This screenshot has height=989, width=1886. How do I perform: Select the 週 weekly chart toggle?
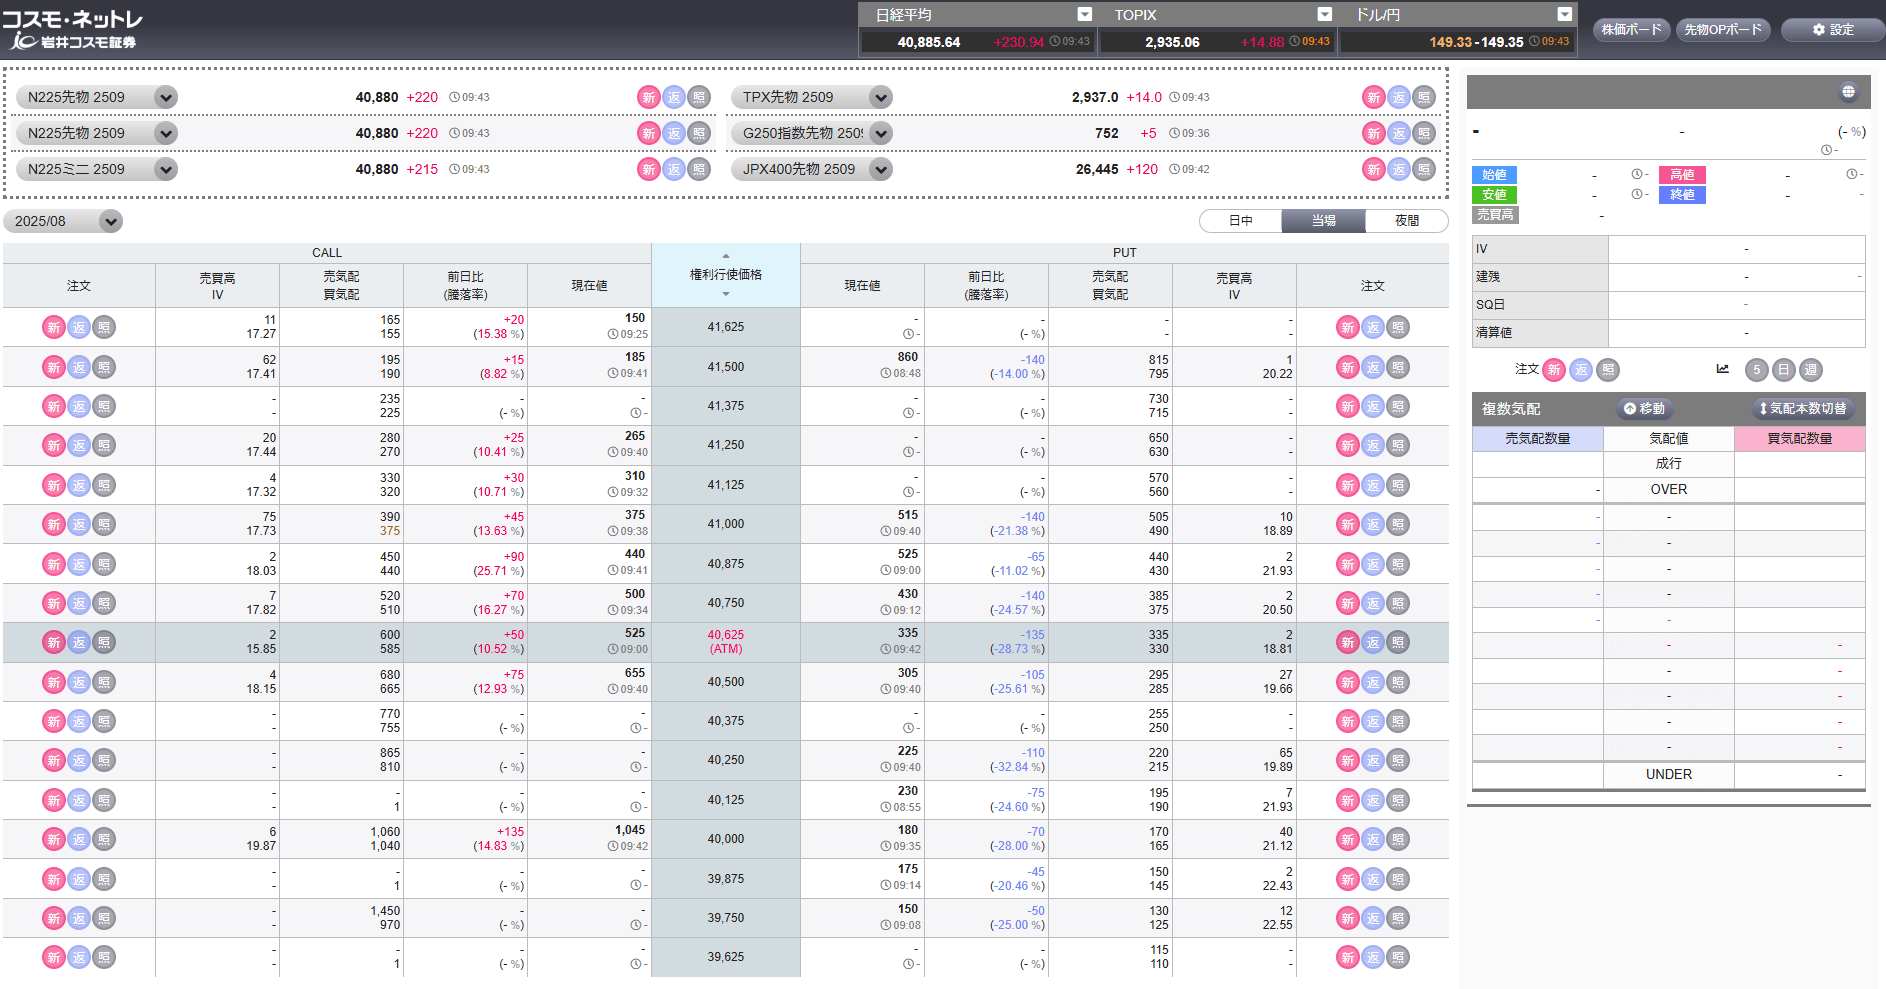coord(1810,370)
